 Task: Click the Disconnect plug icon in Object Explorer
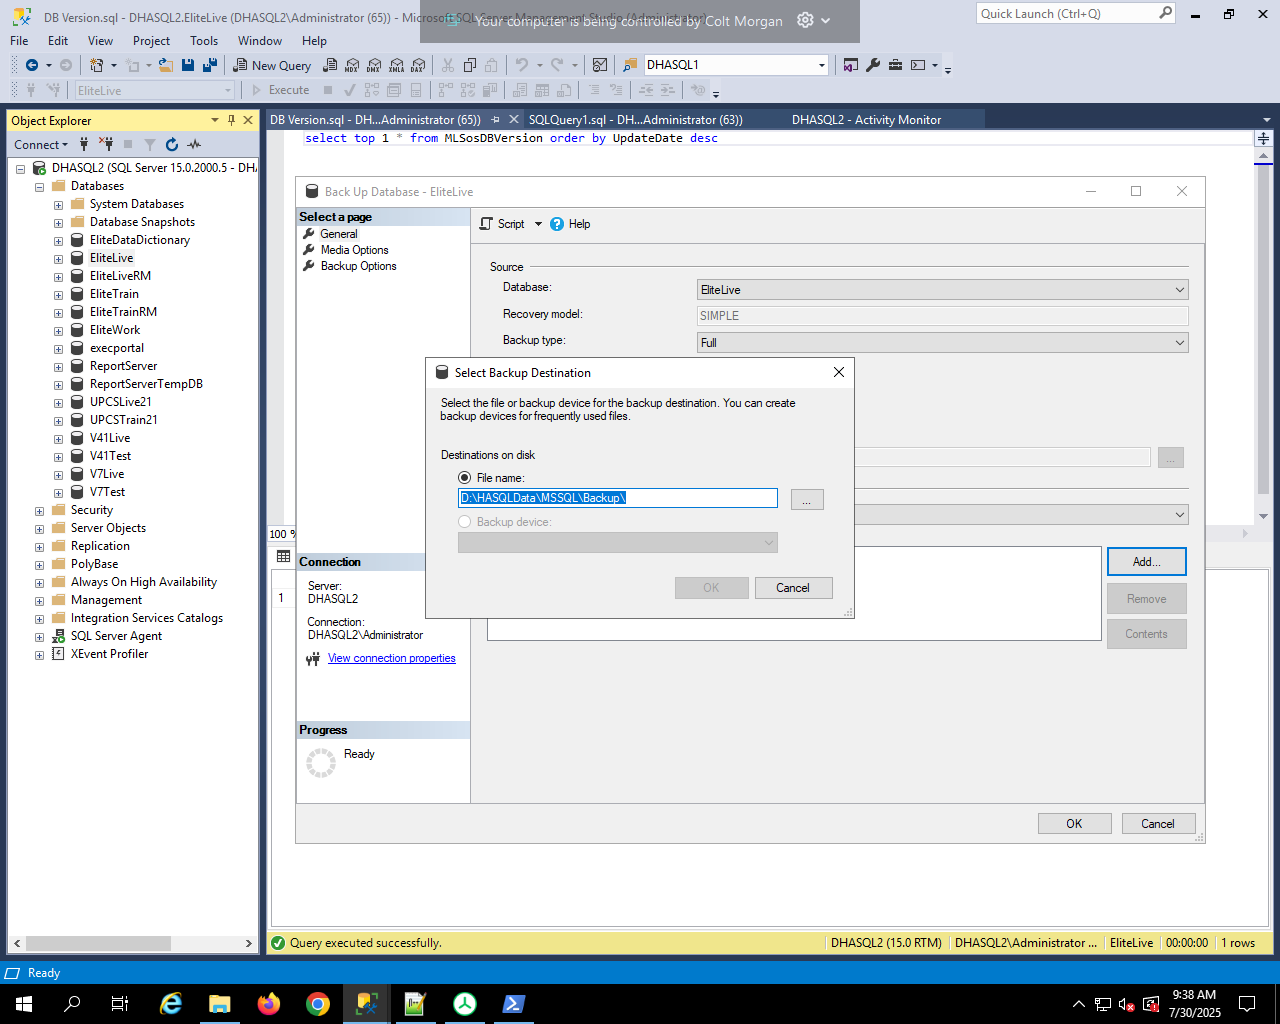point(106,144)
